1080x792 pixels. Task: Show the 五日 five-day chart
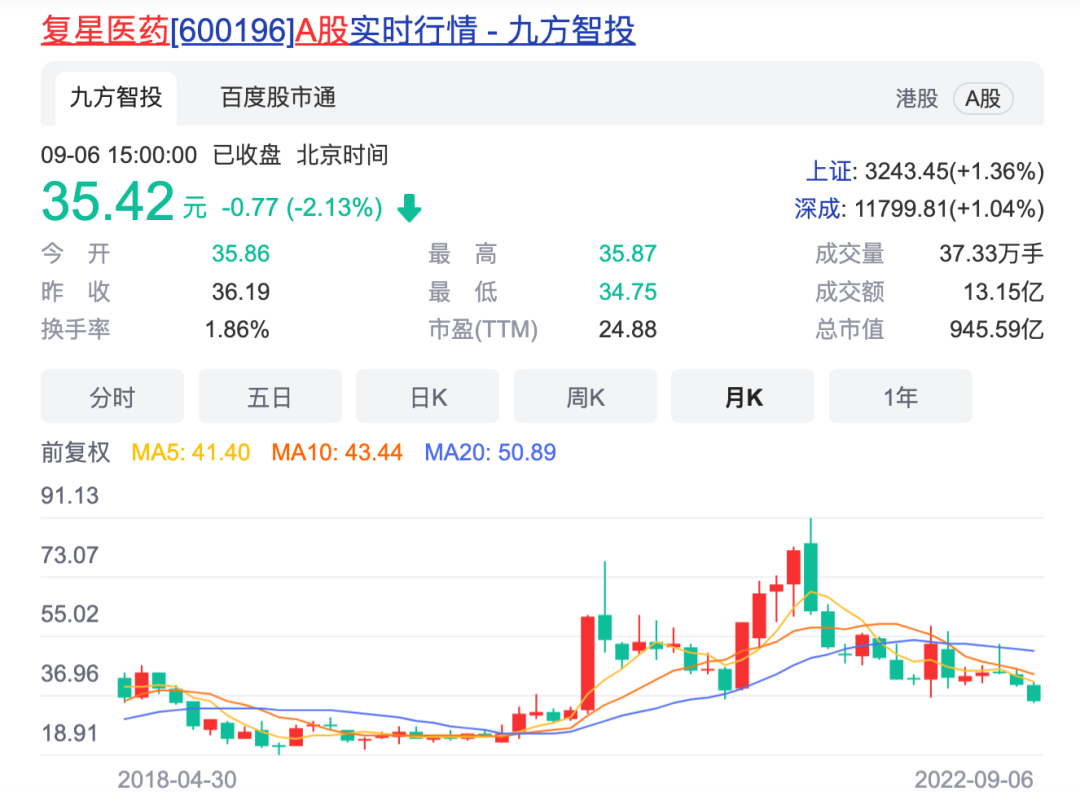click(x=270, y=397)
